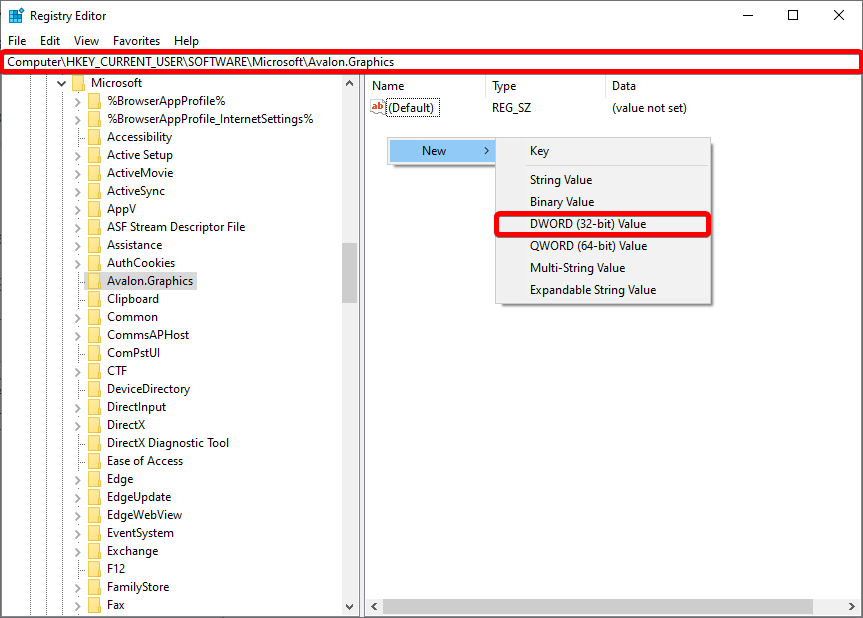The width and height of the screenshot is (863, 618).
Task: Select the Ease of Access key
Action: coord(145,461)
